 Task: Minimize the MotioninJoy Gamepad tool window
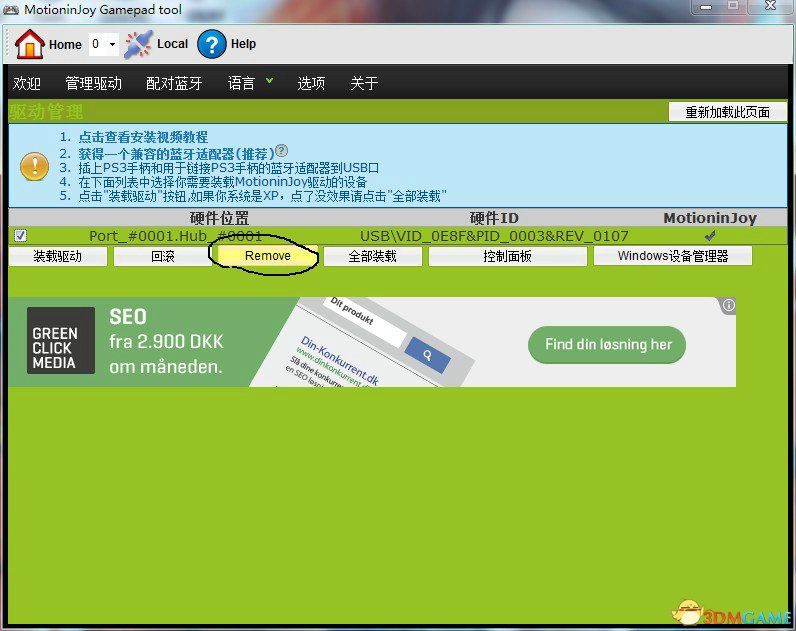point(706,7)
